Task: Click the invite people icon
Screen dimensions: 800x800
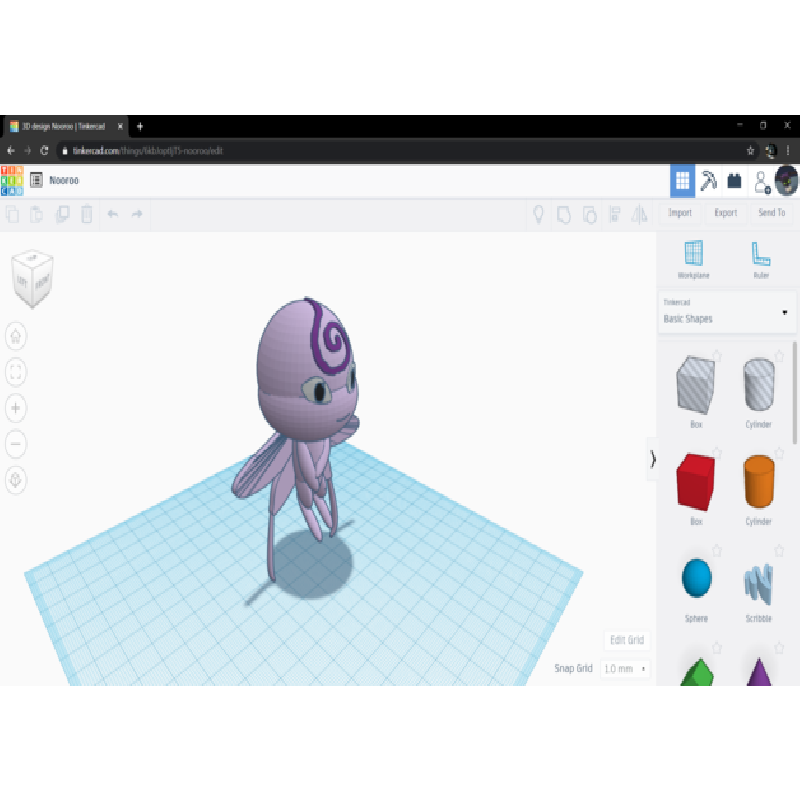Action: pos(762,182)
